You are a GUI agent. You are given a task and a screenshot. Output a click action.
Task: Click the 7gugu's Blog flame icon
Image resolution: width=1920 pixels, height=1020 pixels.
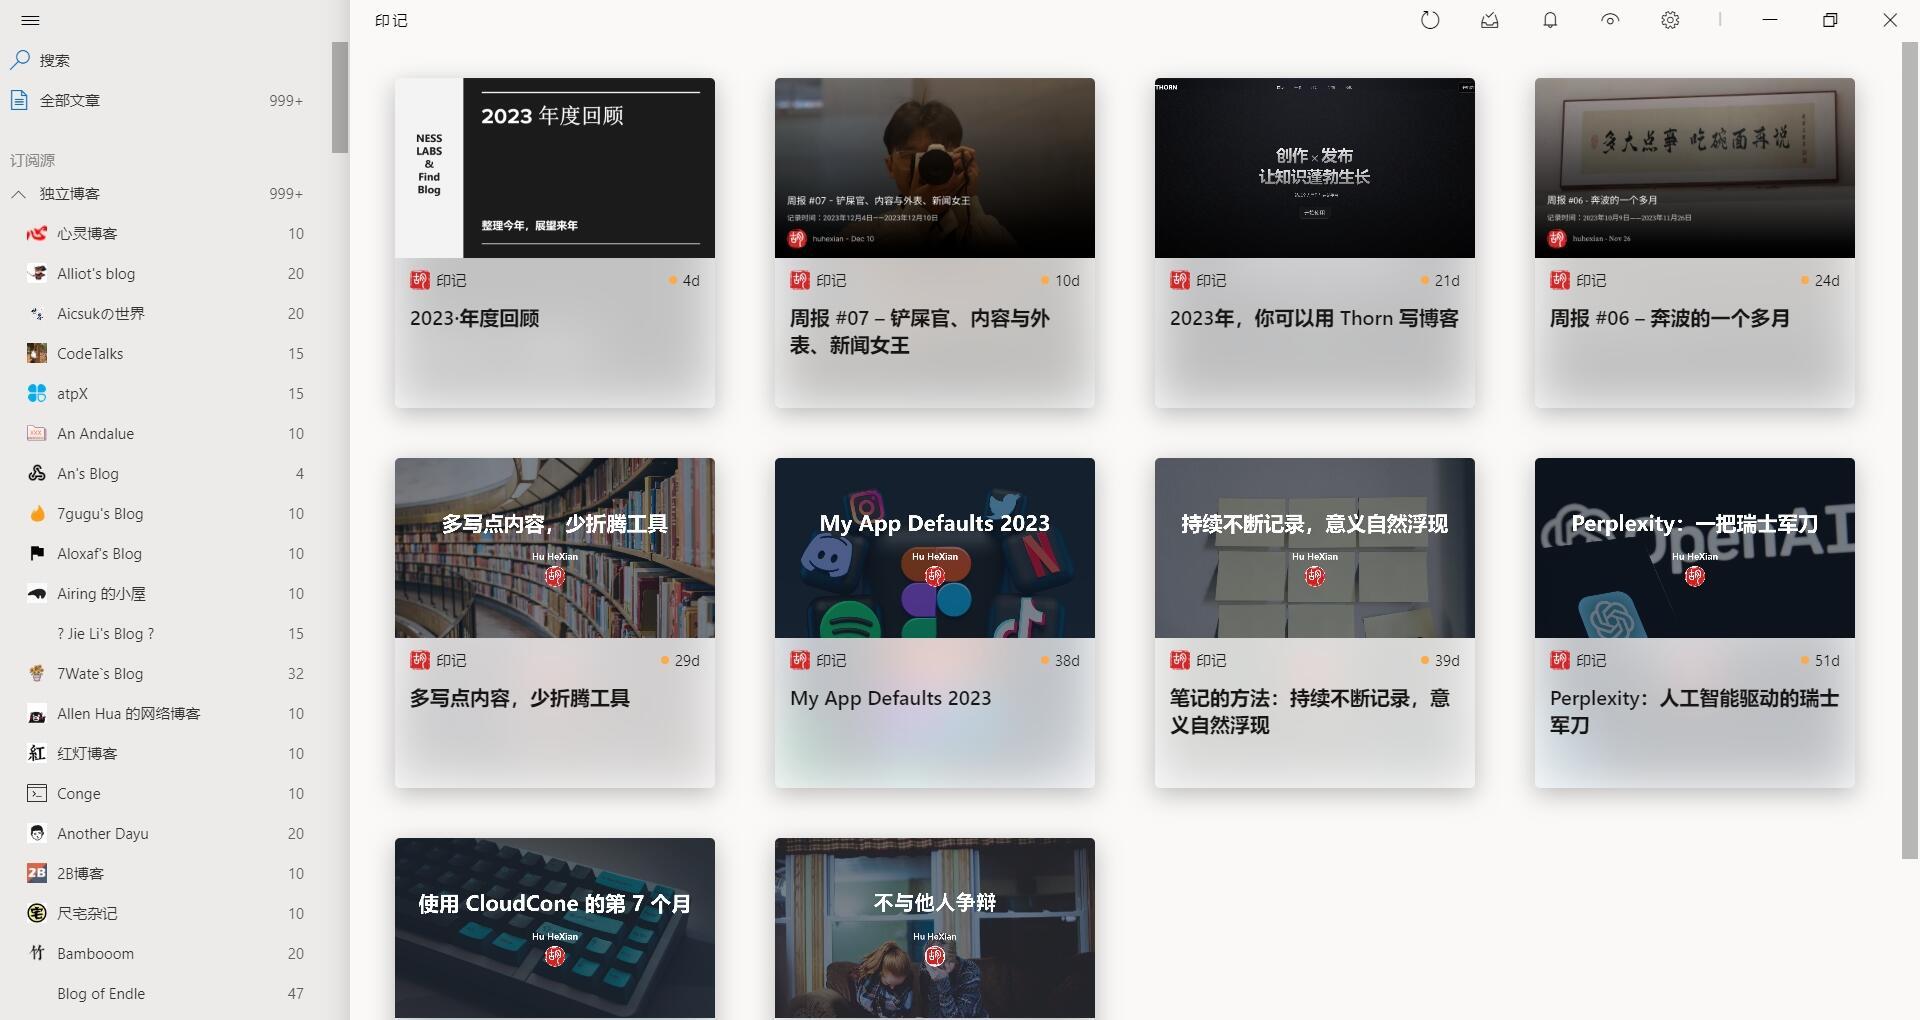click(x=37, y=514)
